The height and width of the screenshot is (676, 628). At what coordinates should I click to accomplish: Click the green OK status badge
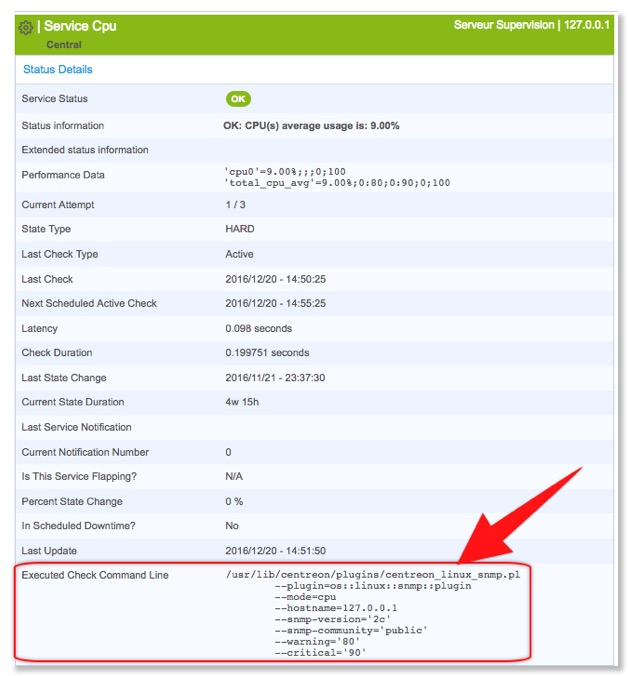238,99
